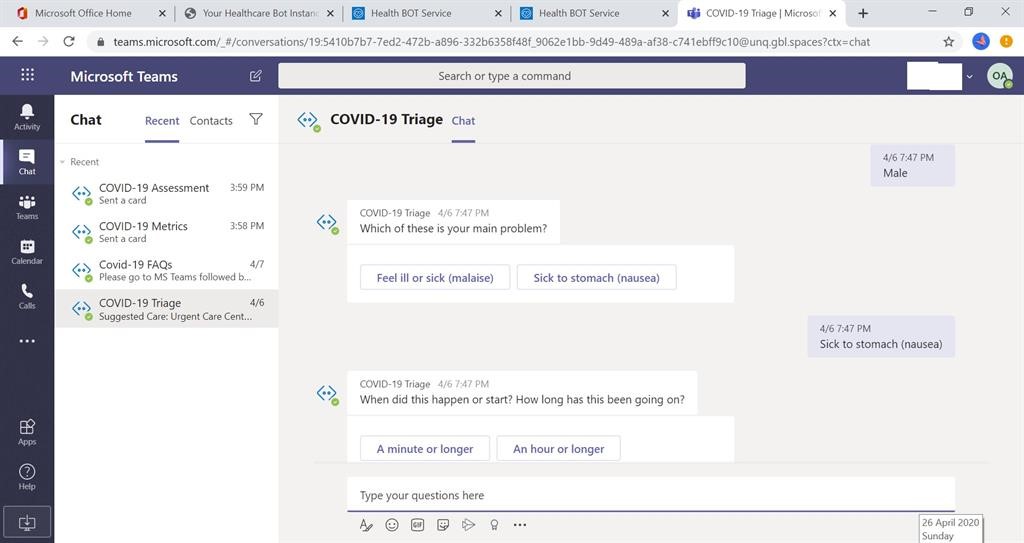
Task: Close the Microsoft Office Home tab
Action: pos(162,13)
